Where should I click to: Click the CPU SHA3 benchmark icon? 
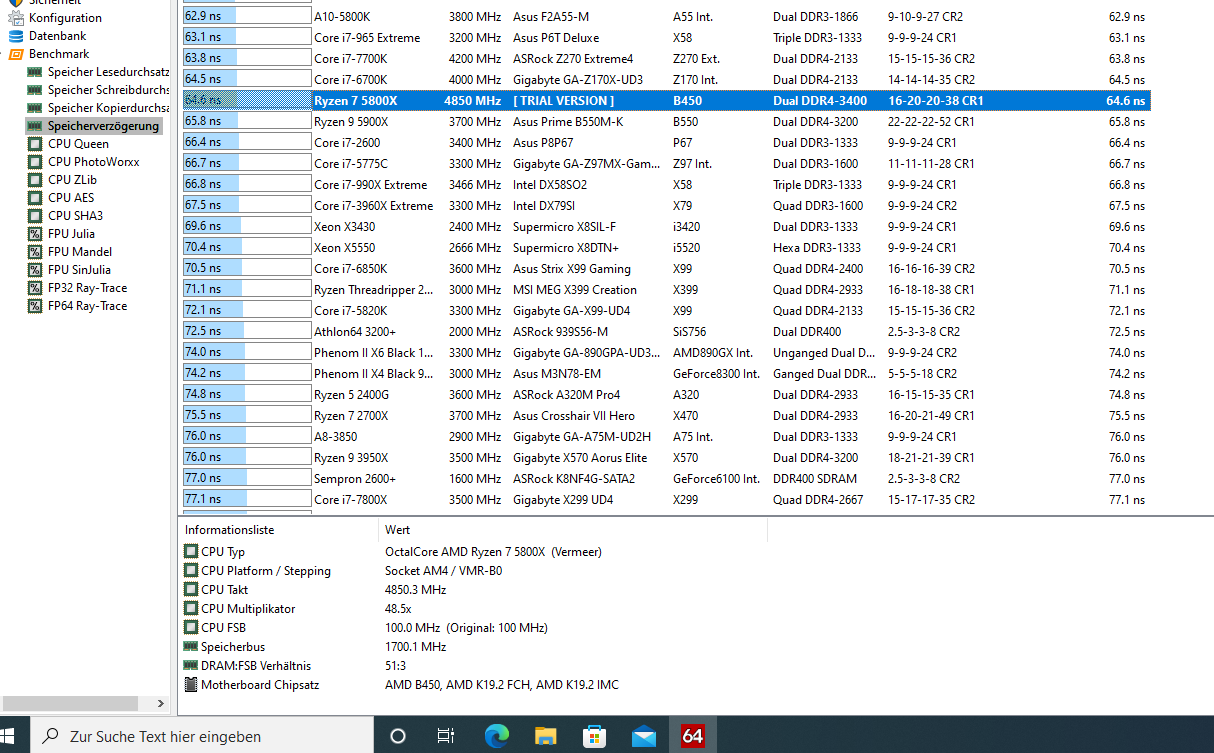coord(35,216)
